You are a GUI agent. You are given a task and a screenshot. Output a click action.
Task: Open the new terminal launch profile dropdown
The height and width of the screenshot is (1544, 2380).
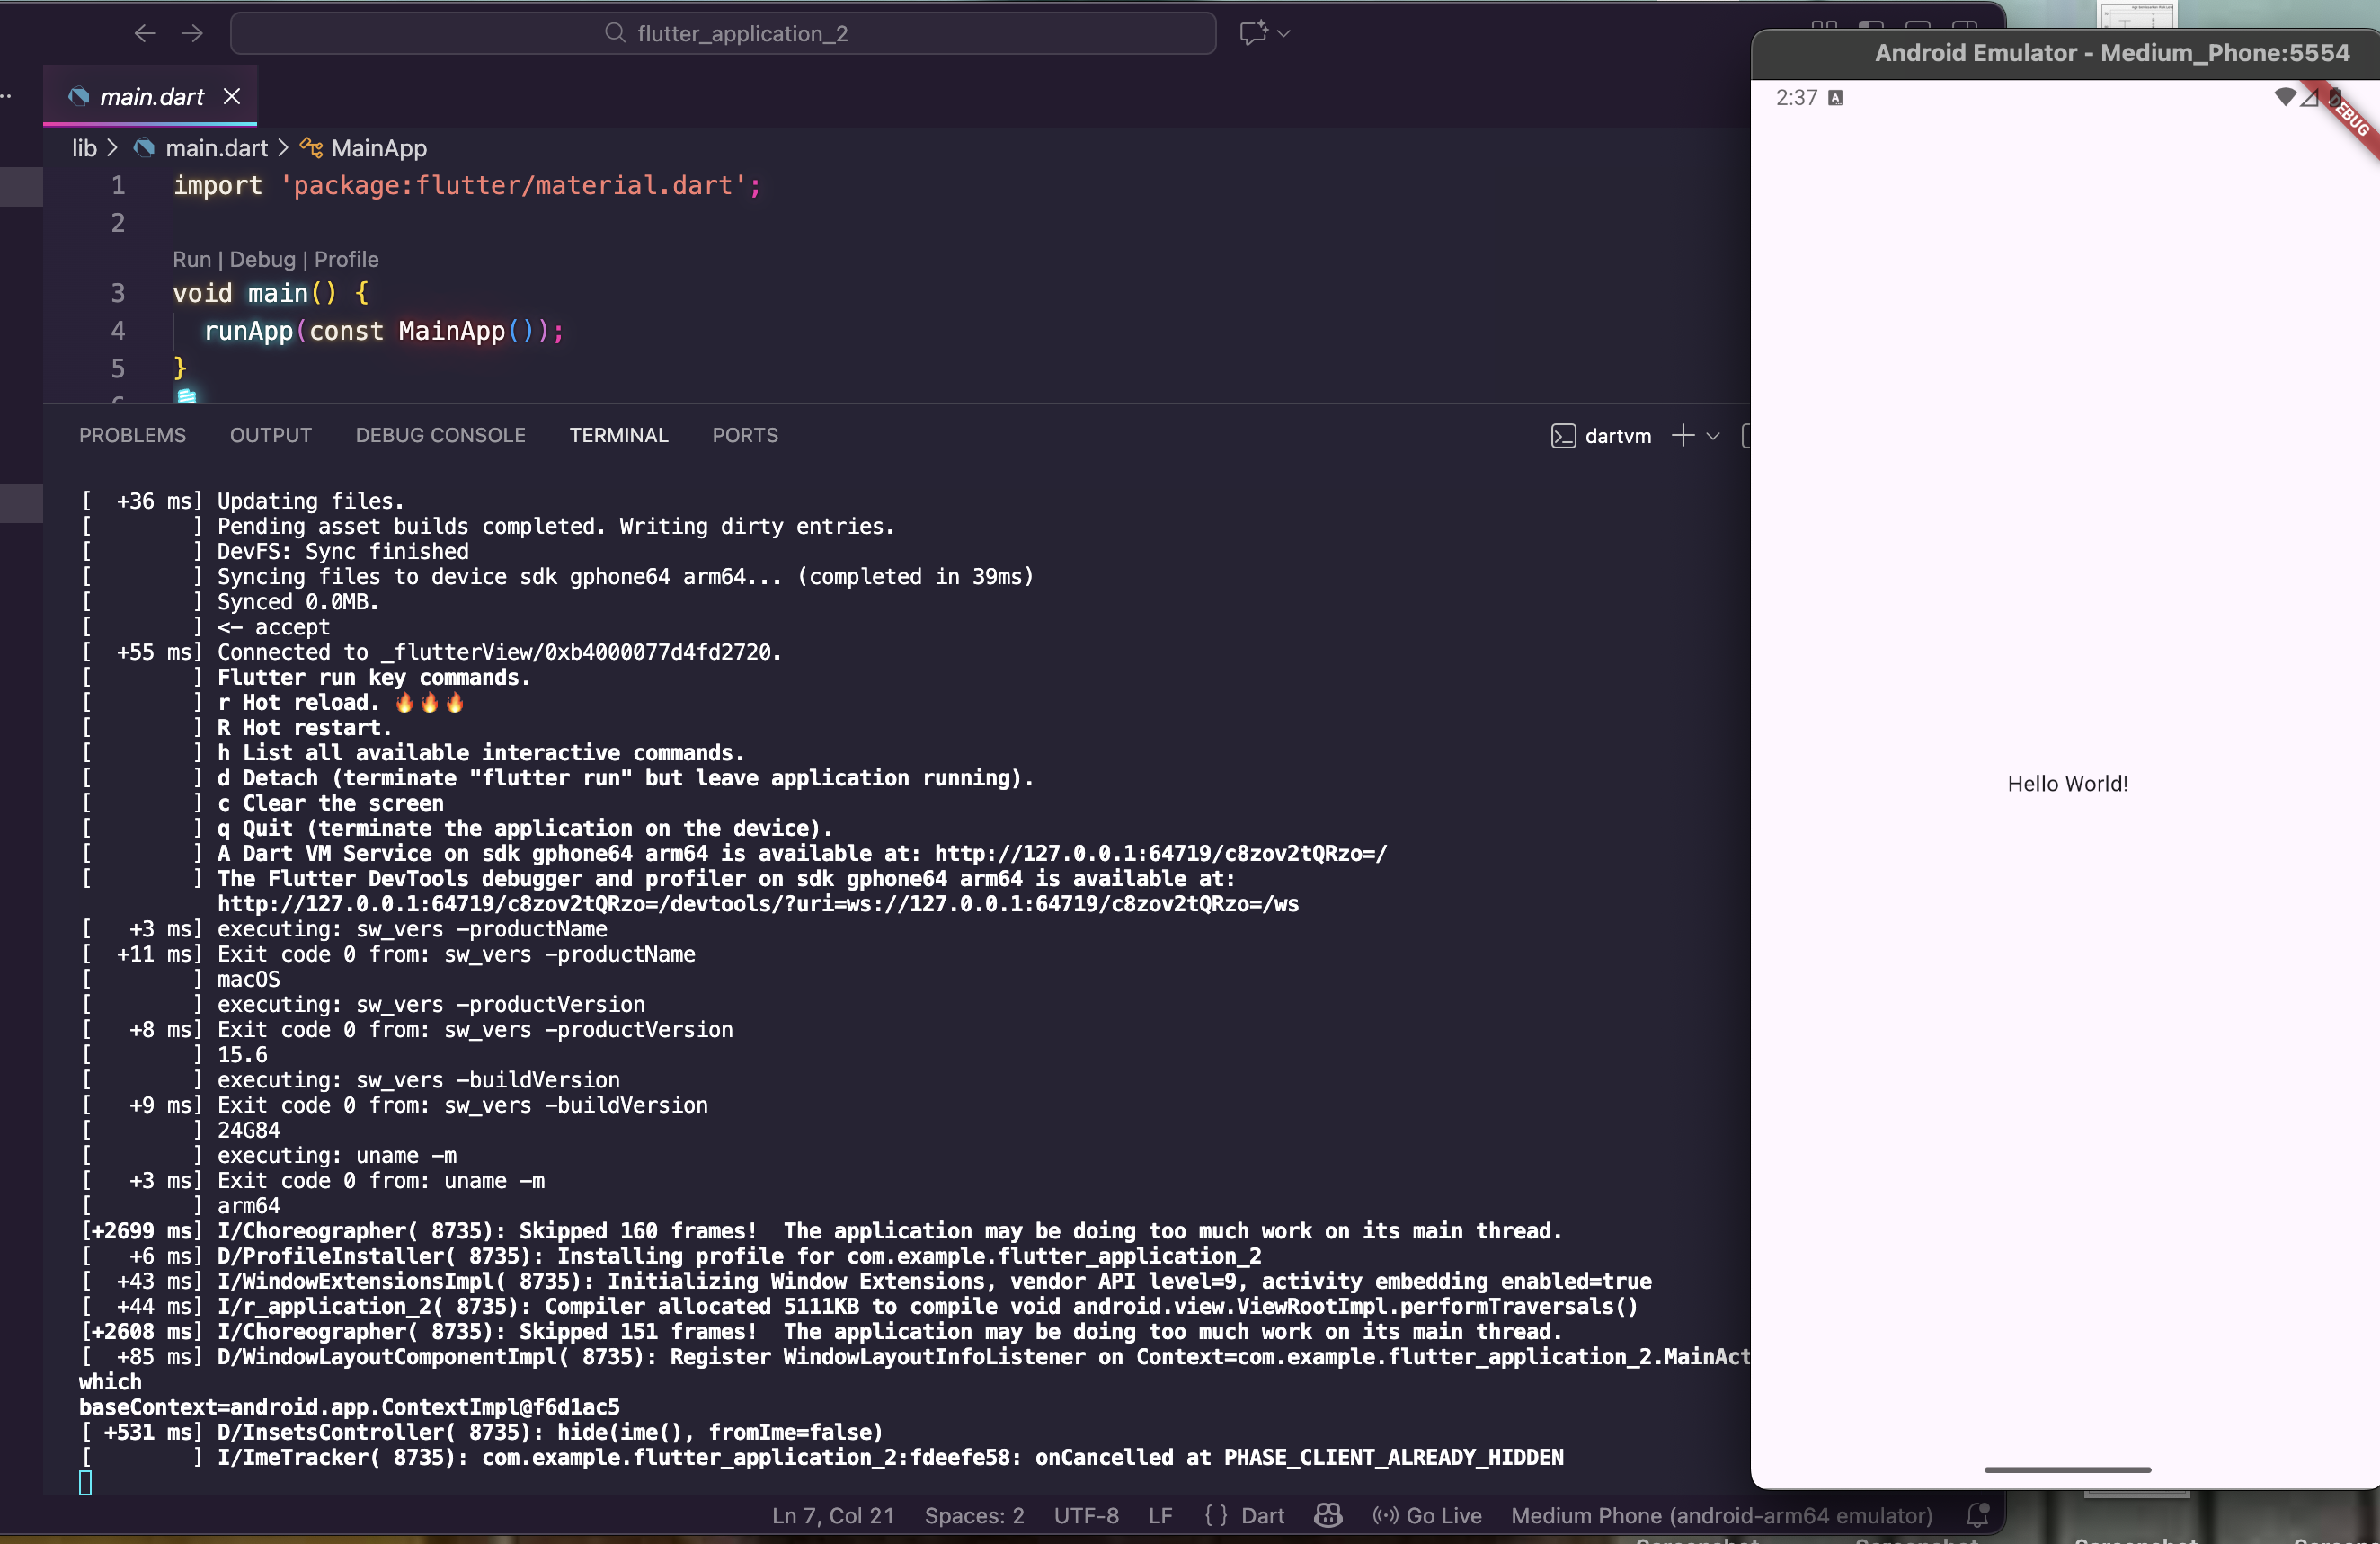click(x=1713, y=436)
